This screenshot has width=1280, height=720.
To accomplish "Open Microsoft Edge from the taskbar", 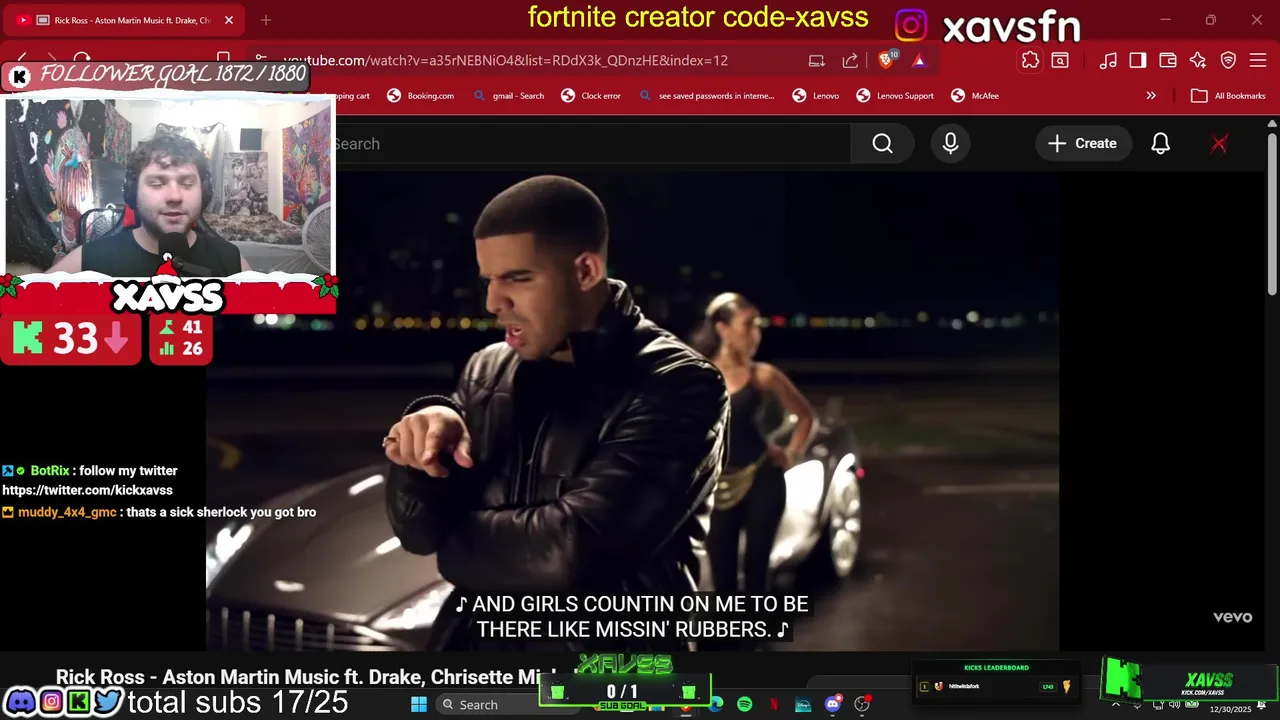I will point(716,704).
